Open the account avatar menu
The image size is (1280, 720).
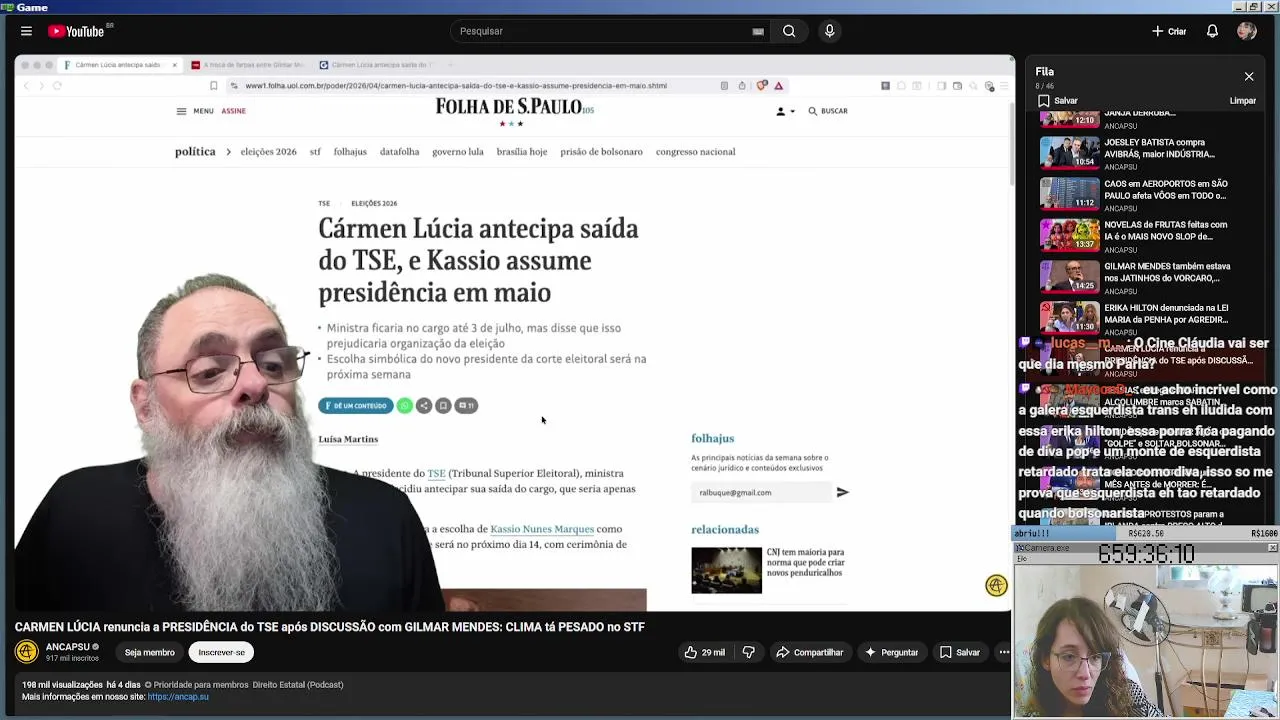[x=1246, y=31]
